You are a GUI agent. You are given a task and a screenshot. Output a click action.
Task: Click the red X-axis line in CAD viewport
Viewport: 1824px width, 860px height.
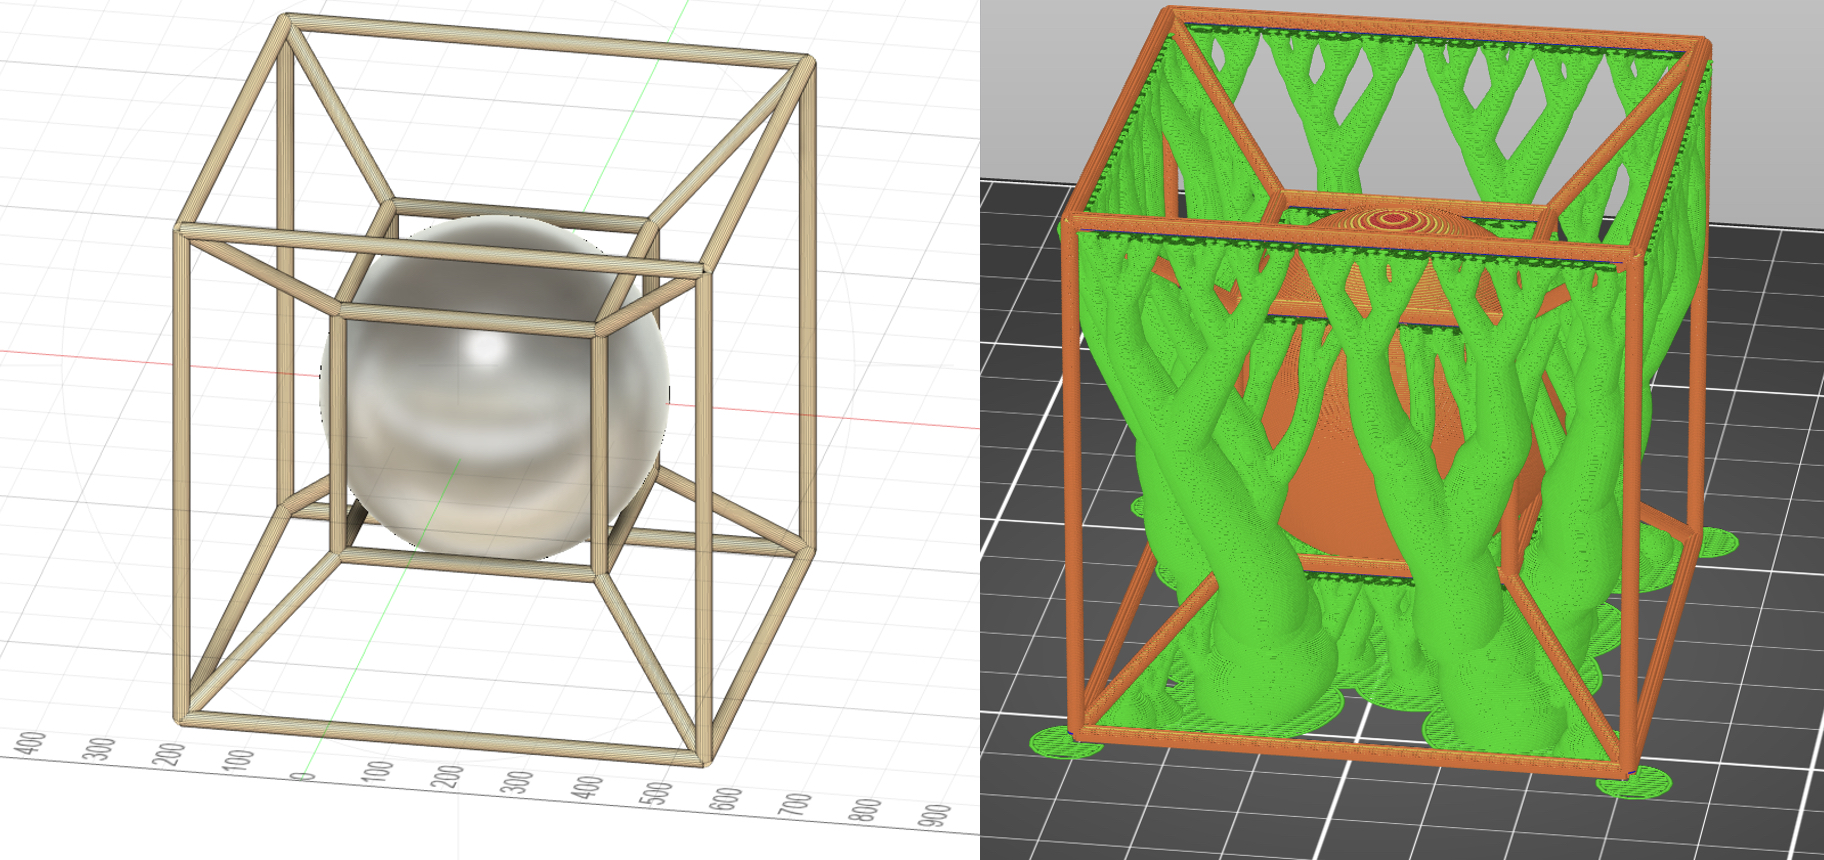coord(100,358)
